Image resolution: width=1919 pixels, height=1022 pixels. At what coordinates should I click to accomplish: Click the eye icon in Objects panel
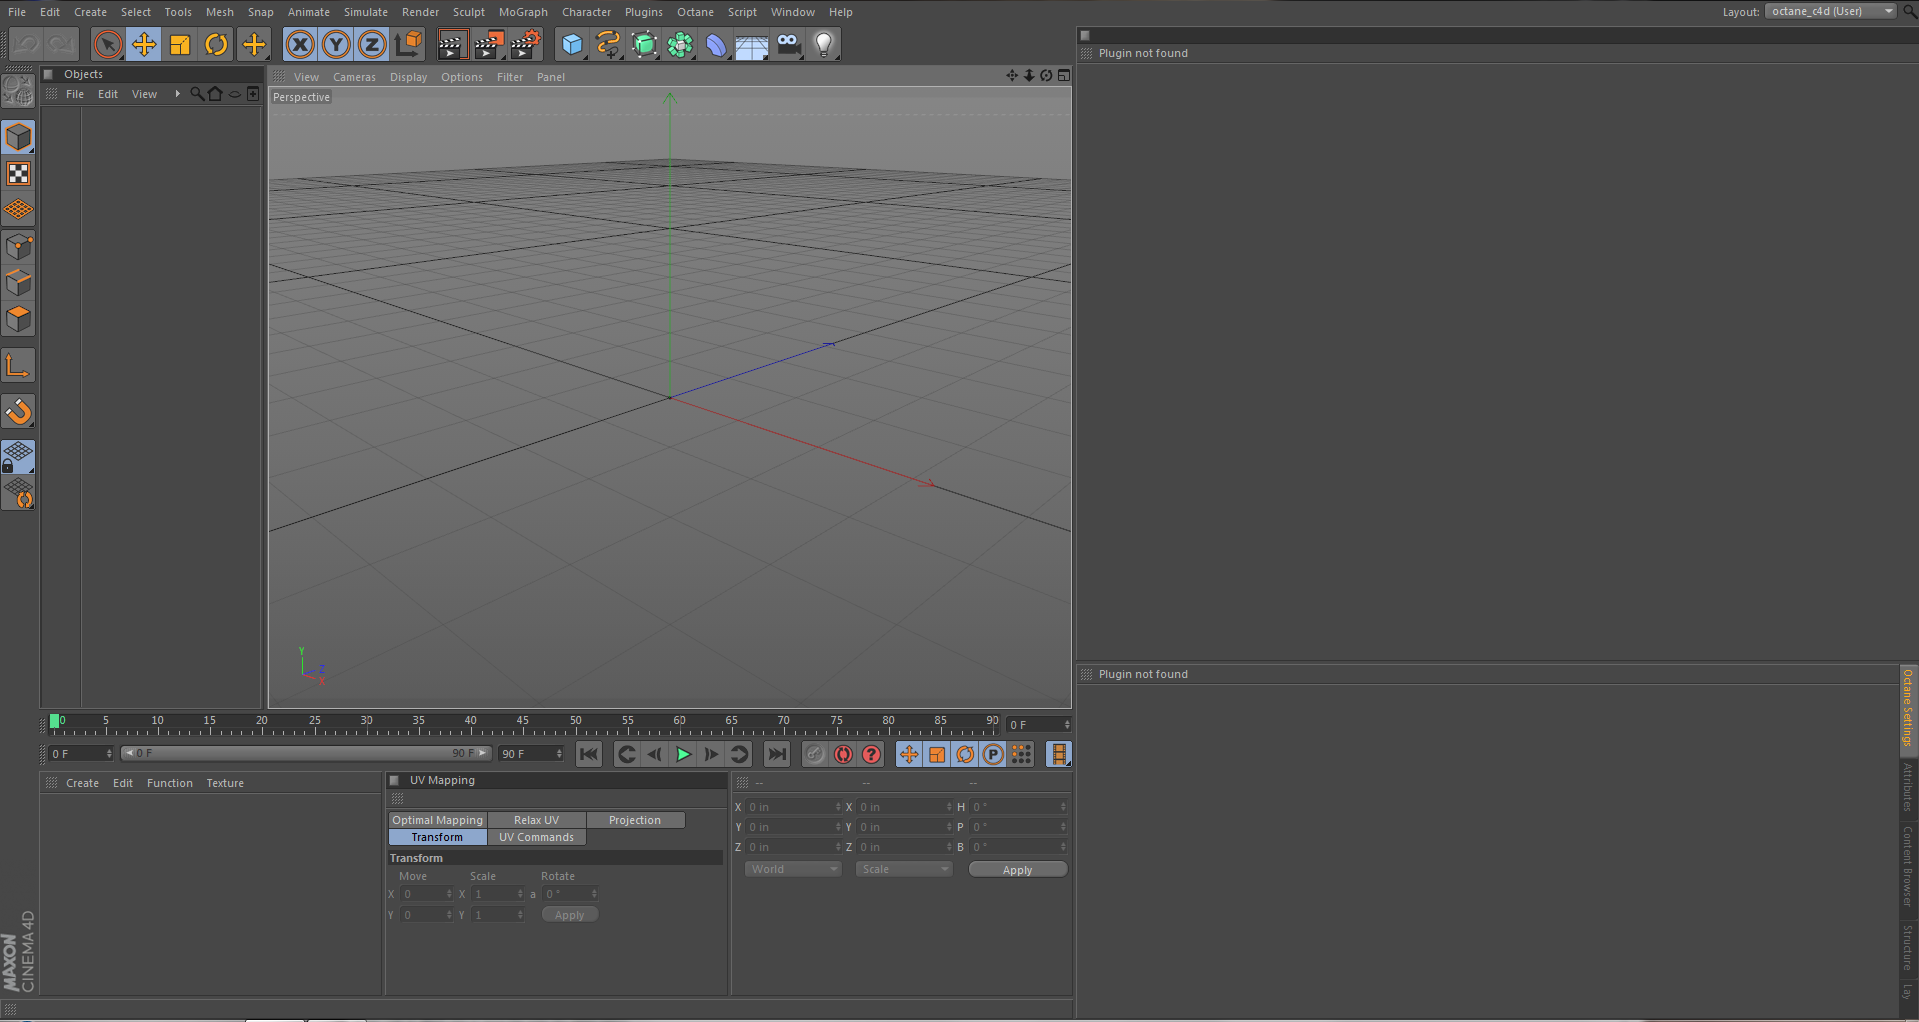pos(234,94)
